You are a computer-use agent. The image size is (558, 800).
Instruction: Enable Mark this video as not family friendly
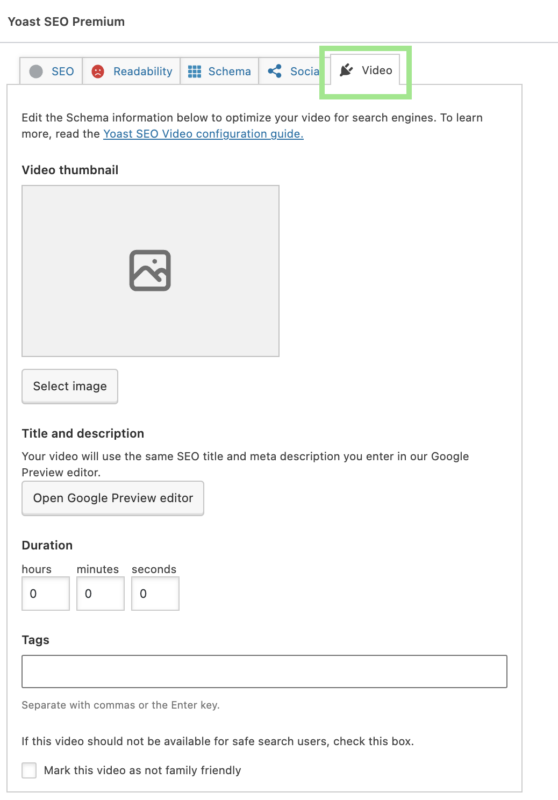click(29, 770)
